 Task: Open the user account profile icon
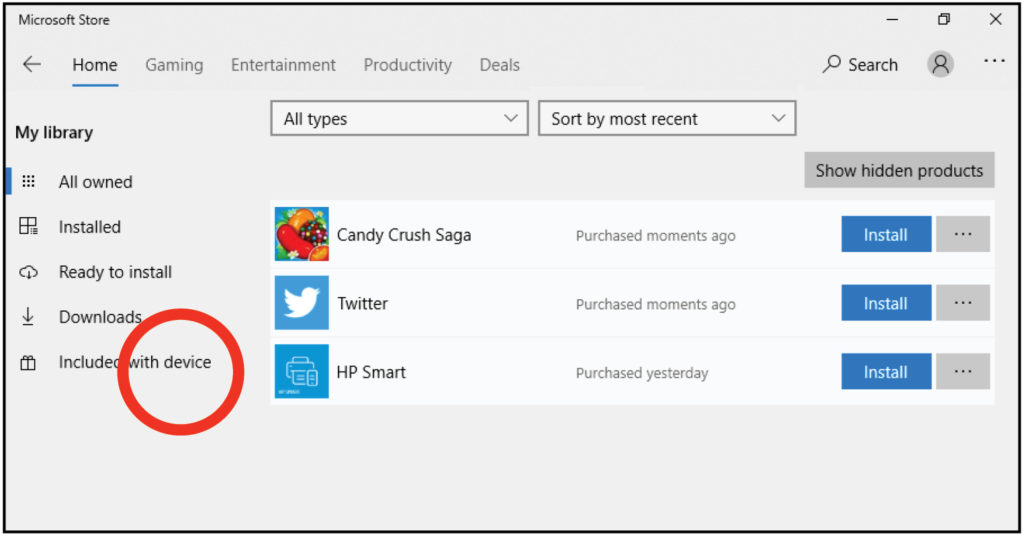[x=940, y=64]
